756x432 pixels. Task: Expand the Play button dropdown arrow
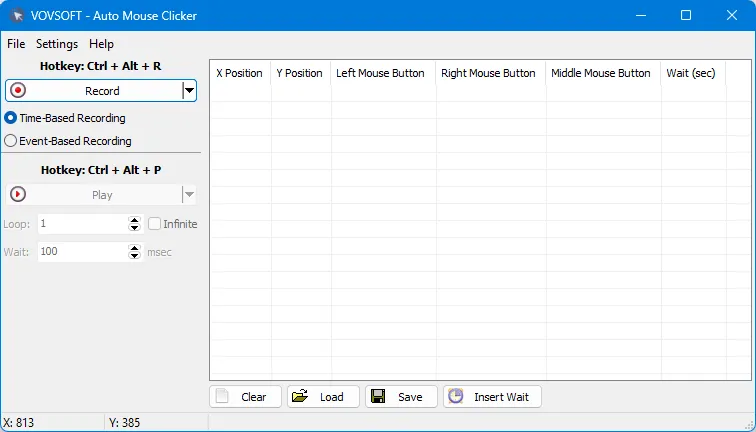188,195
